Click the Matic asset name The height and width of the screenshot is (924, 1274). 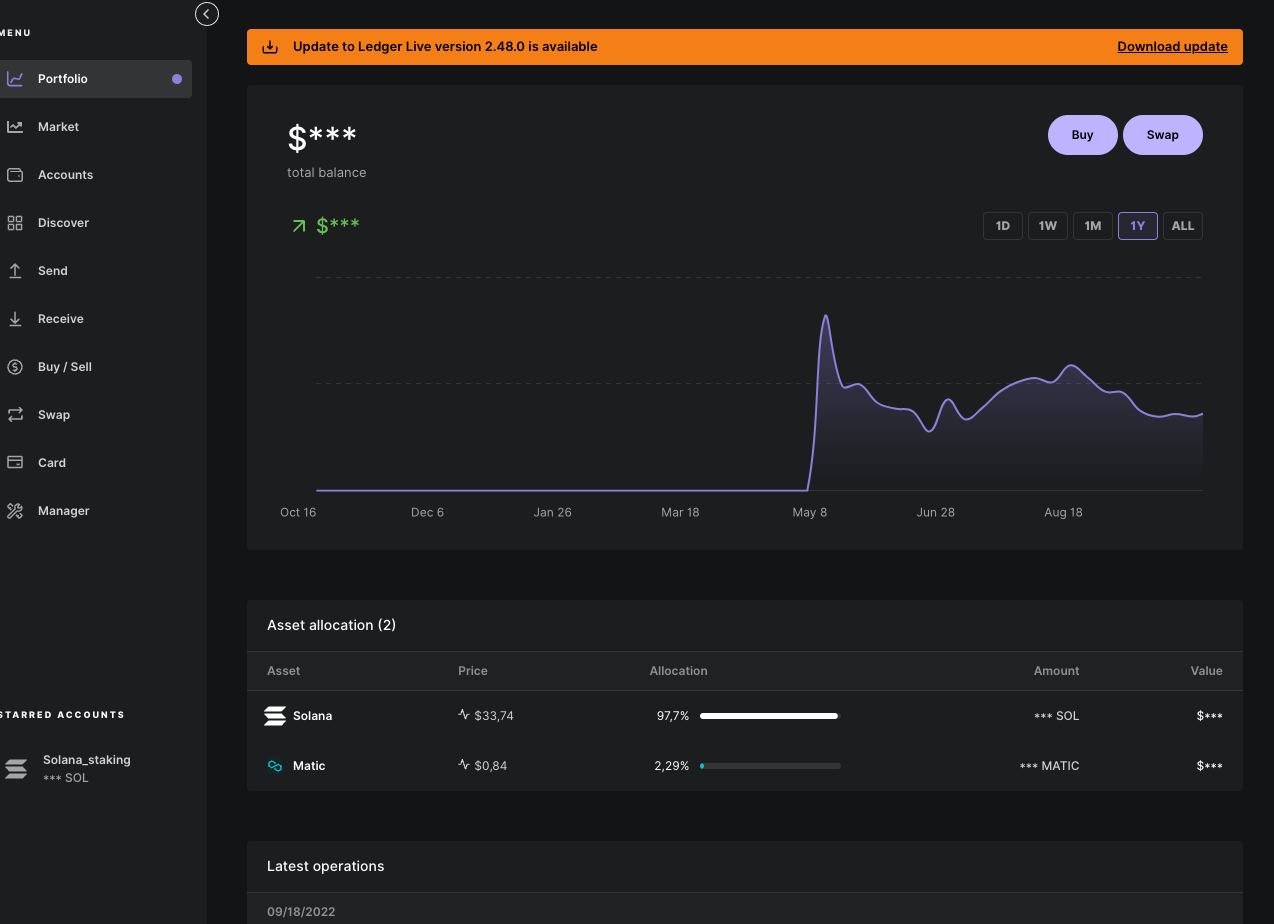[x=309, y=766]
